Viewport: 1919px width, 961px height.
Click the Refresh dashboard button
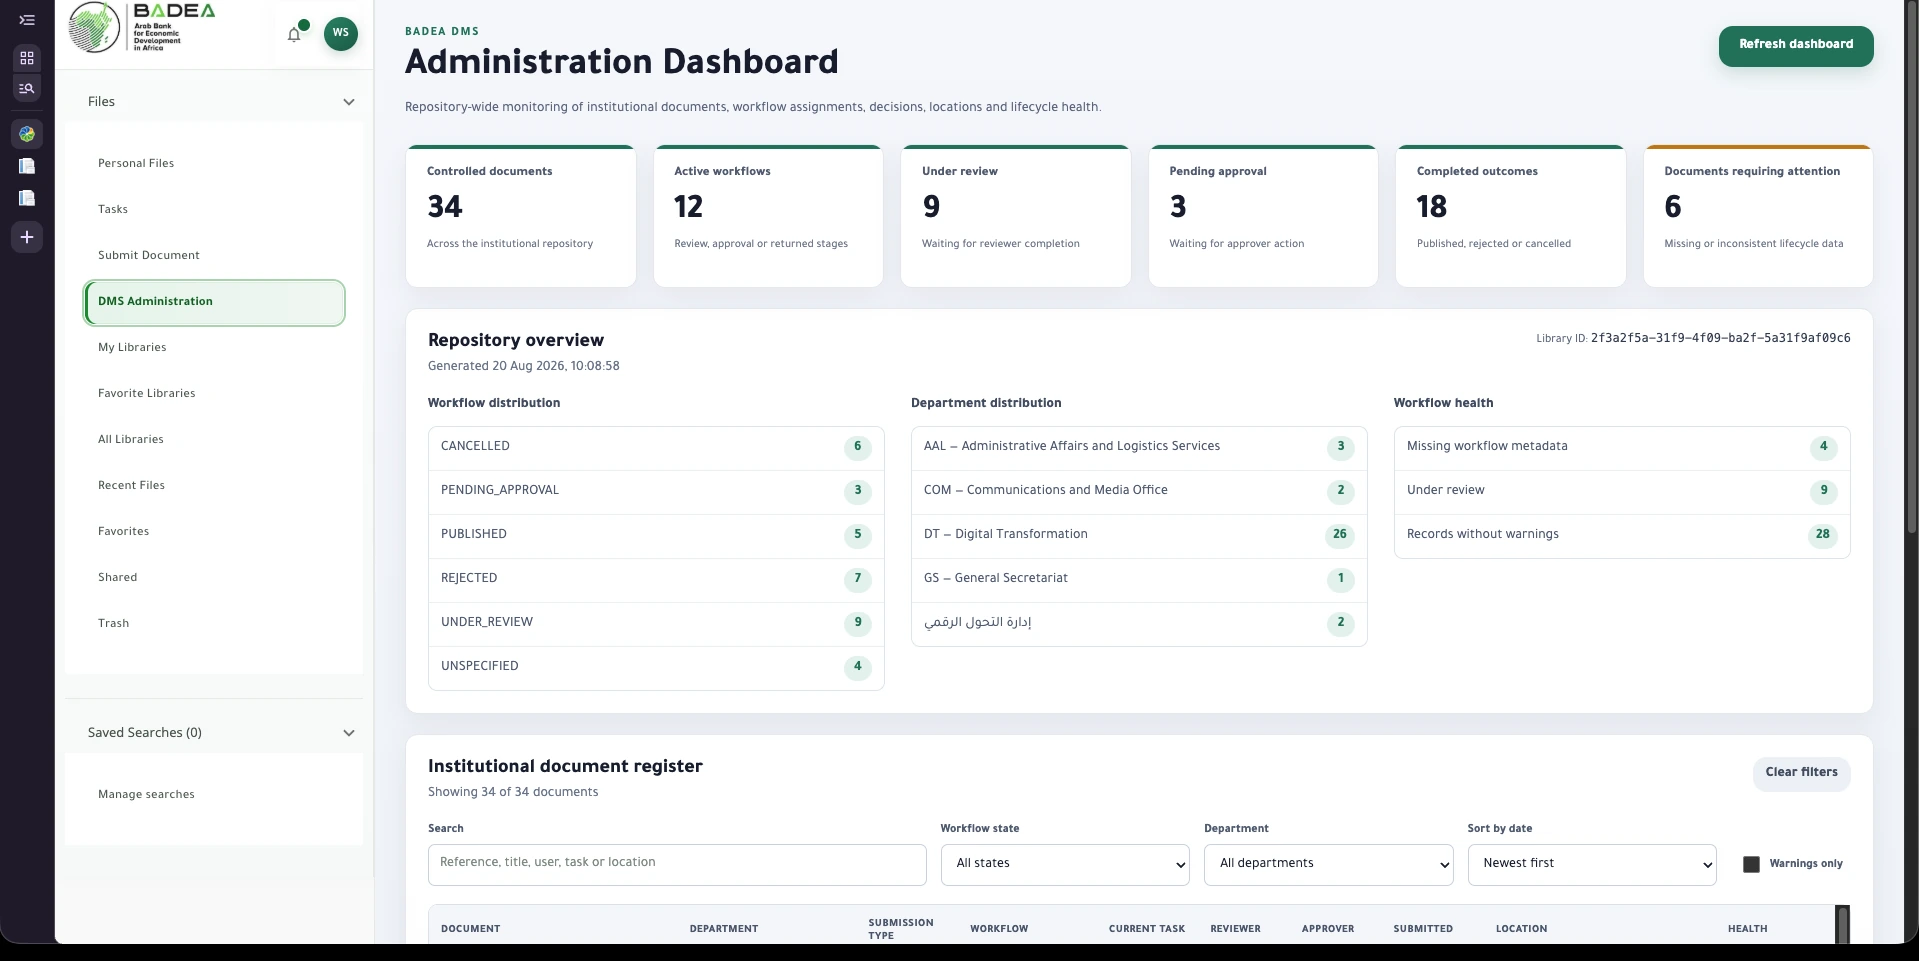[x=1796, y=46]
